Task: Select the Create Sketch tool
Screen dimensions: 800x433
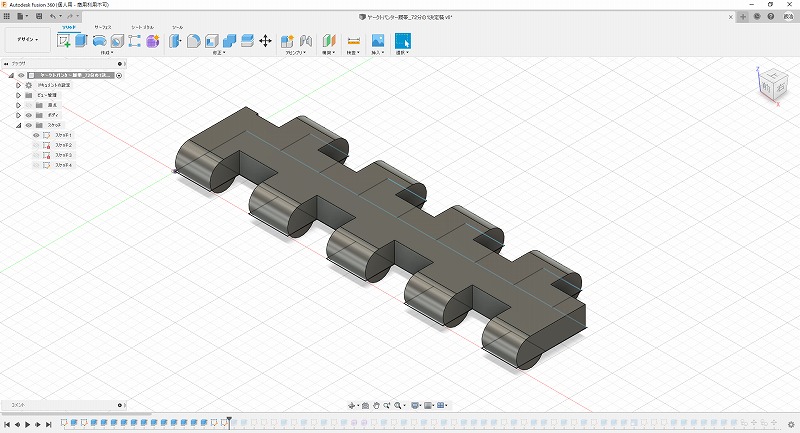Action: [x=64, y=41]
